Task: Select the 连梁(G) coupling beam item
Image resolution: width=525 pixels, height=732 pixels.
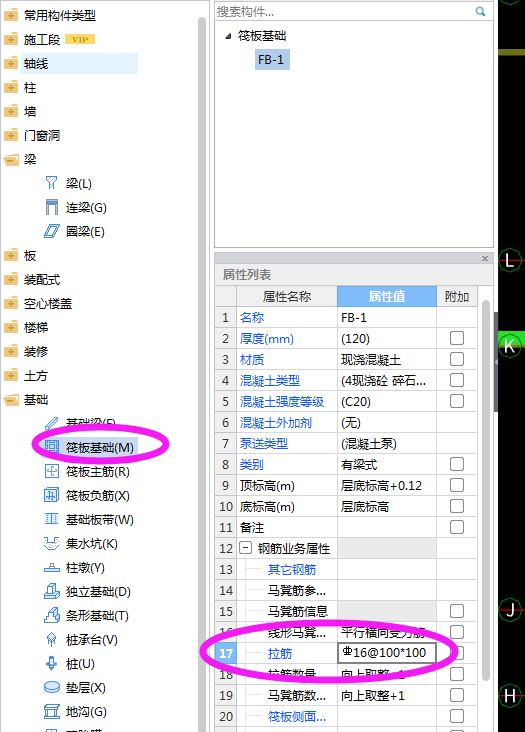Action: point(86,207)
